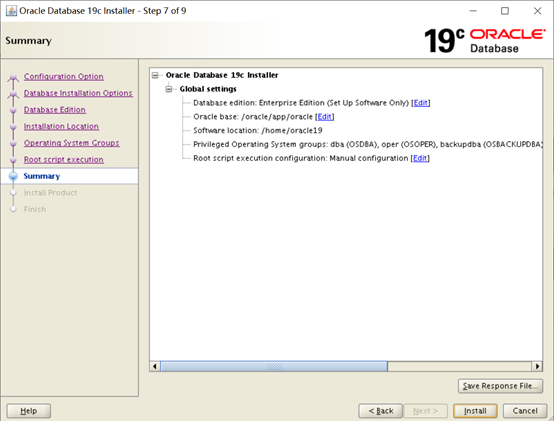Click the Java installer icon in title bar
This screenshot has height=421, width=554.
[11, 11]
